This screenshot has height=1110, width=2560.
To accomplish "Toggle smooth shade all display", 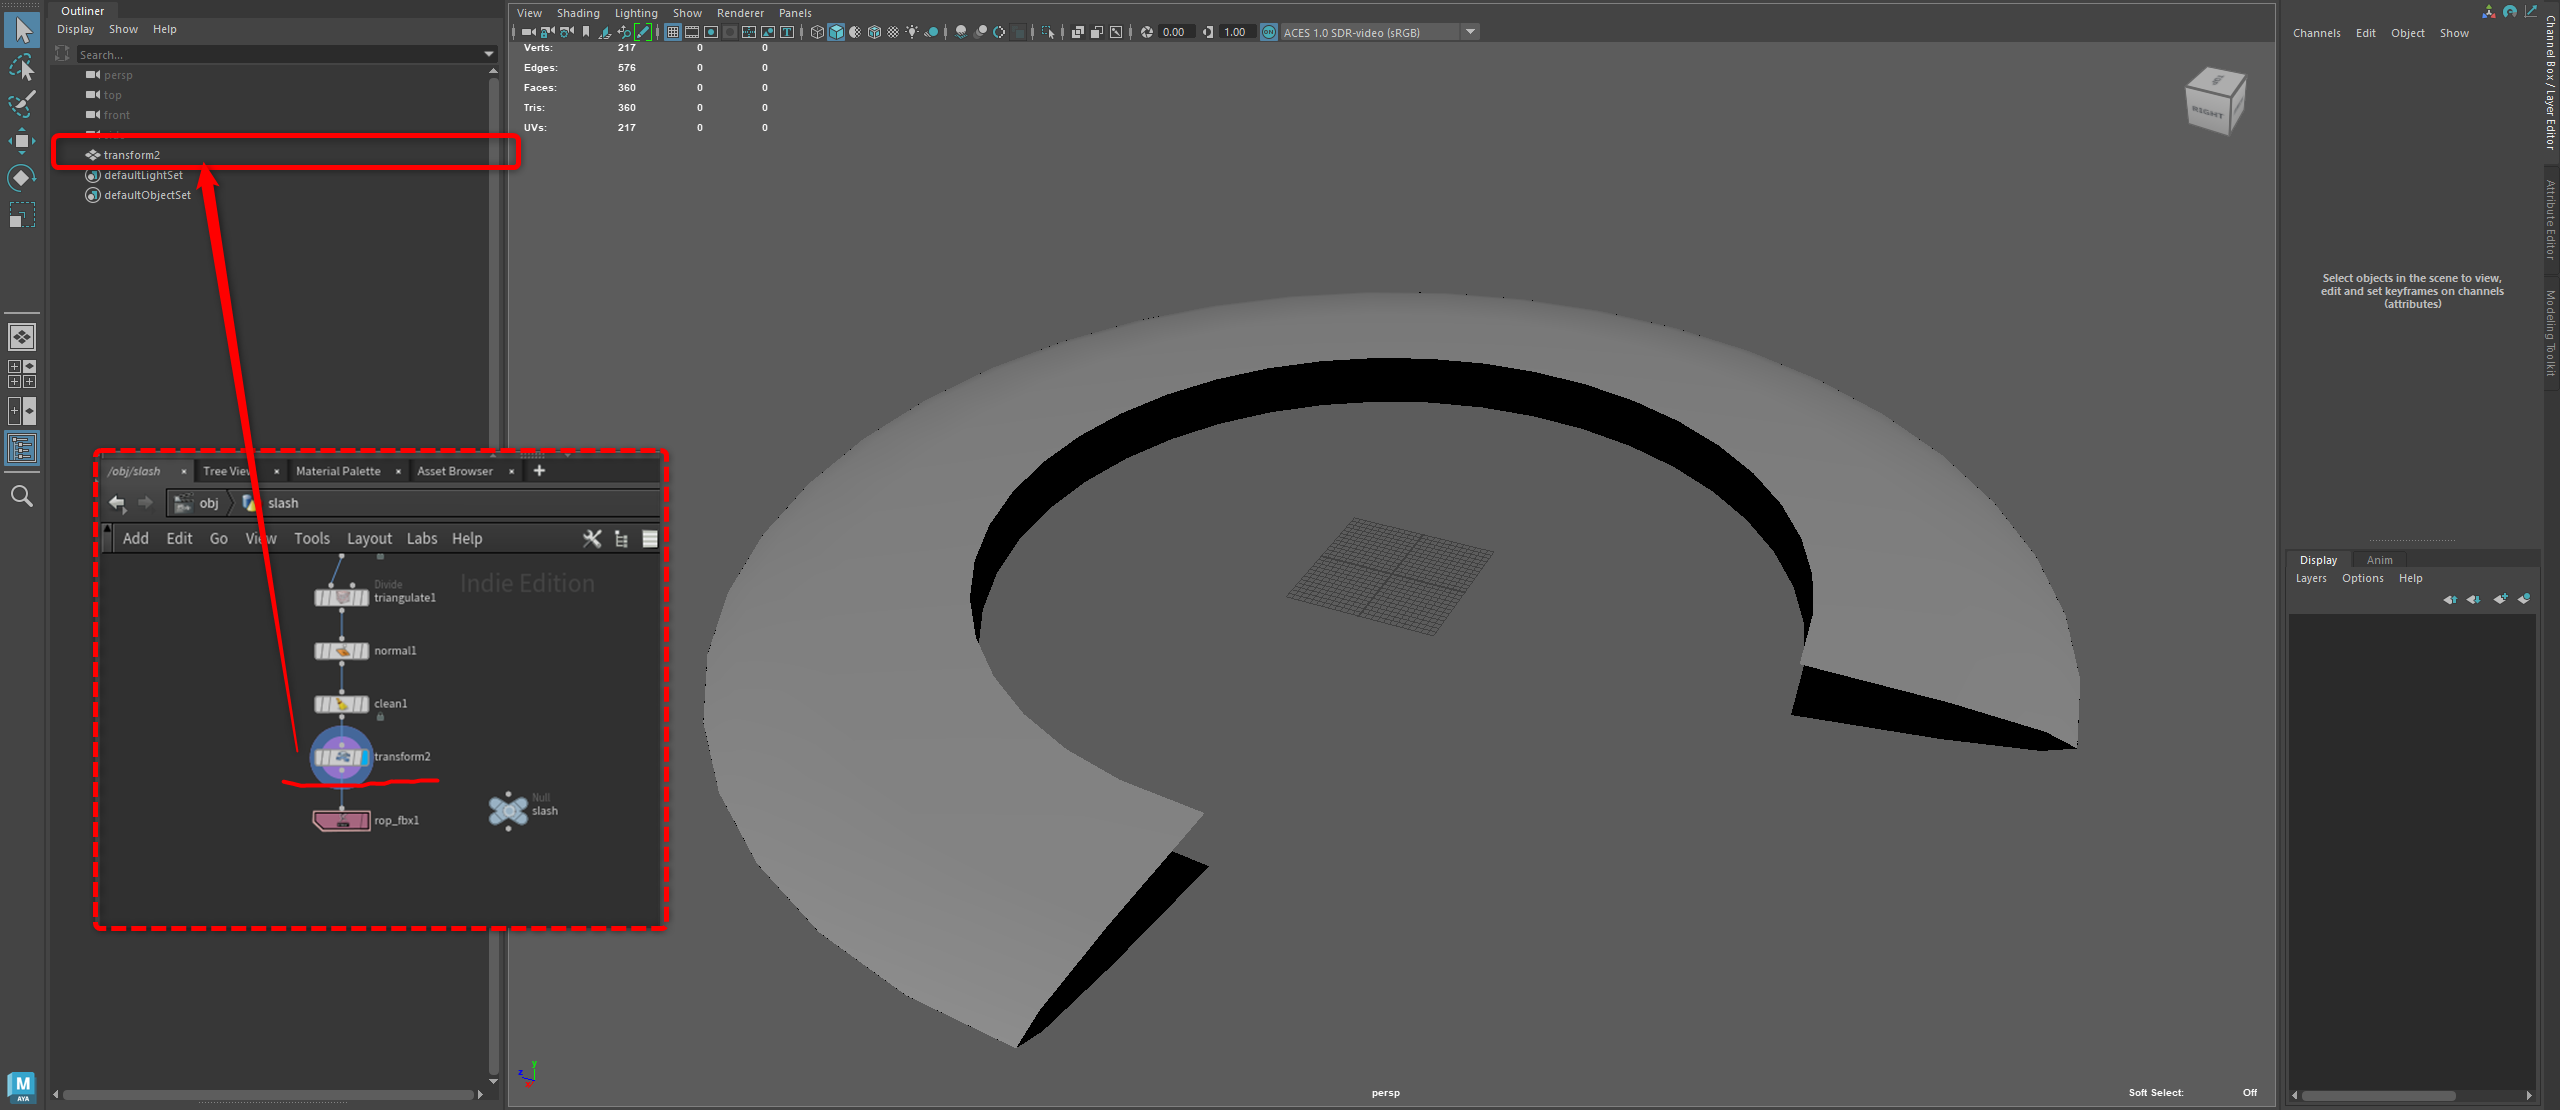I will pyautogui.click(x=836, y=32).
